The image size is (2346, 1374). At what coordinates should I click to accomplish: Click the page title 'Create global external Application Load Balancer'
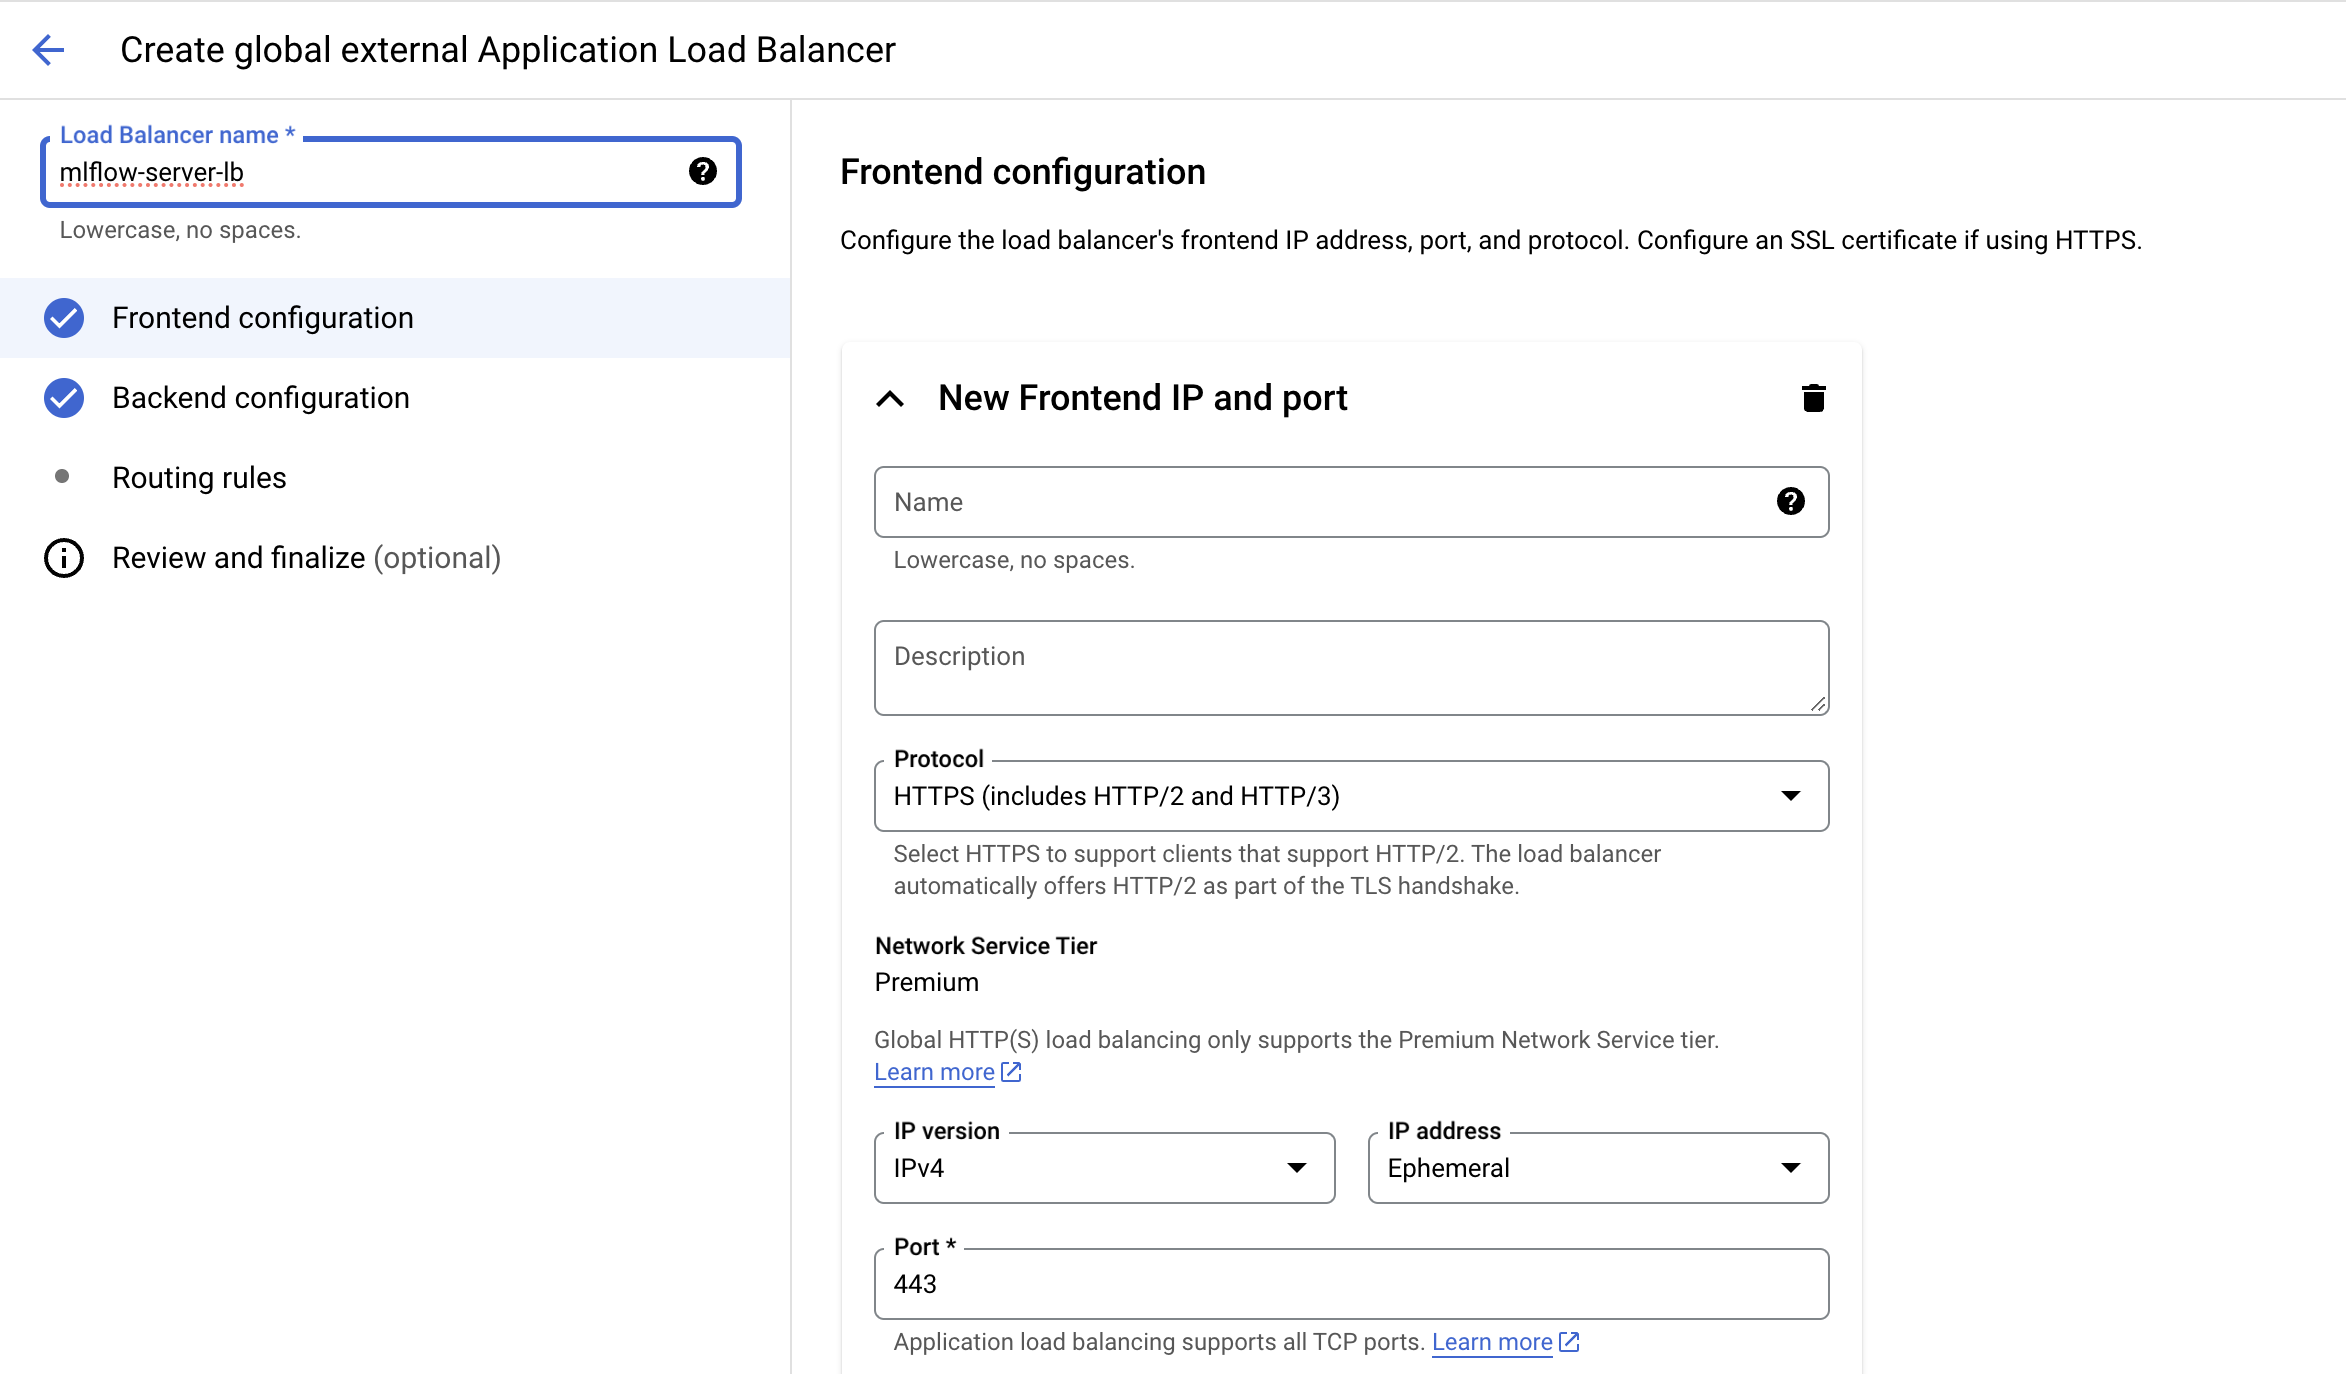click(x=507, y=50)
